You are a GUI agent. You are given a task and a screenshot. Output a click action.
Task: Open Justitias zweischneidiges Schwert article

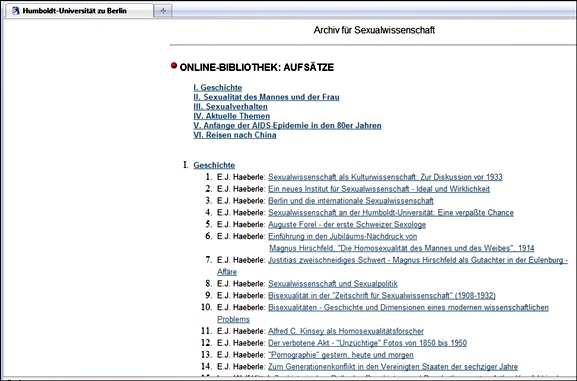418,260
